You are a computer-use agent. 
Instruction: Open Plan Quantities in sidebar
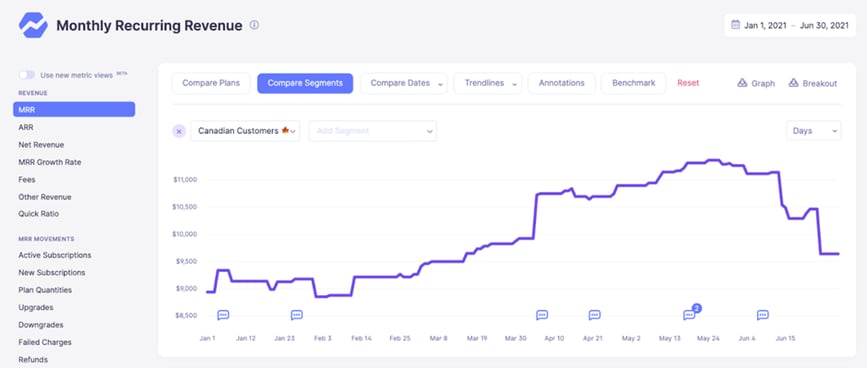[45, 290]
